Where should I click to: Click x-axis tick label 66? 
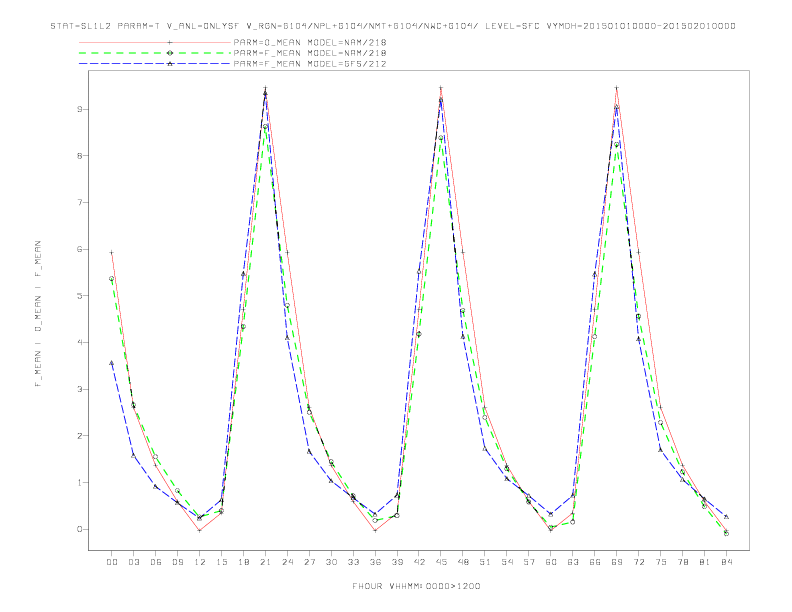tap(595, 562)
